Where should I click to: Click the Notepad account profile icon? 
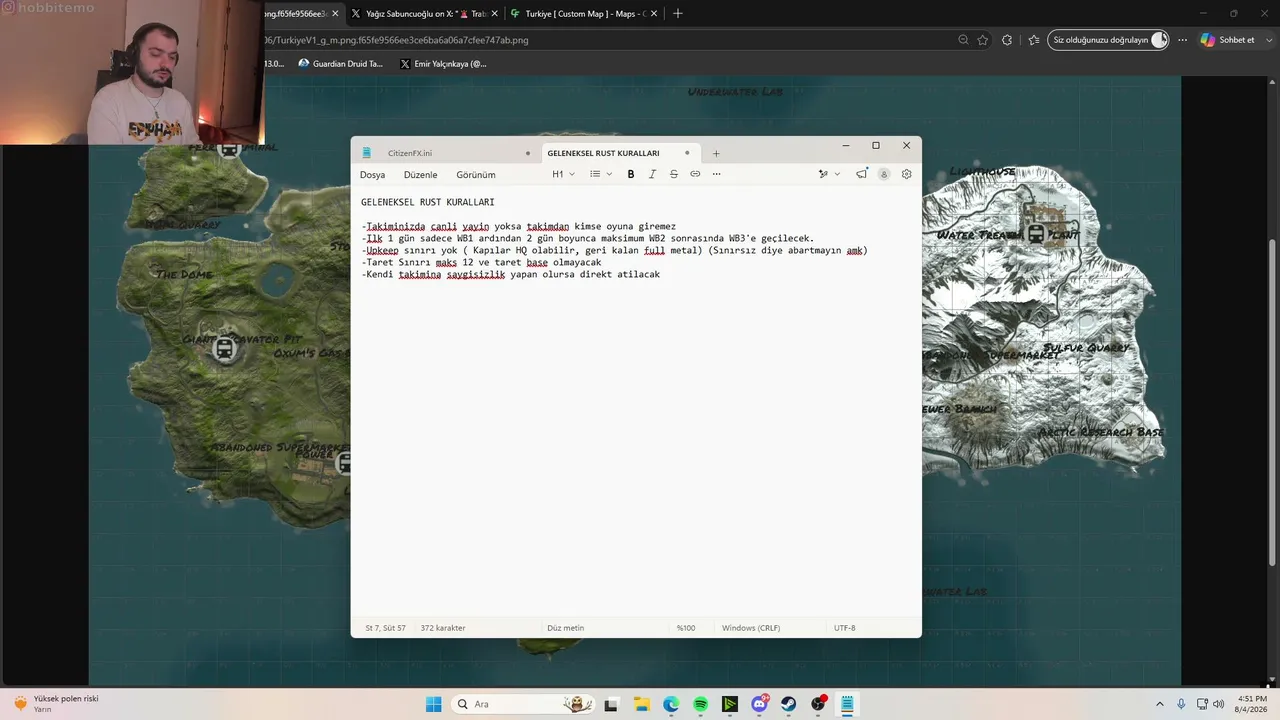click(x=884, y=174)
